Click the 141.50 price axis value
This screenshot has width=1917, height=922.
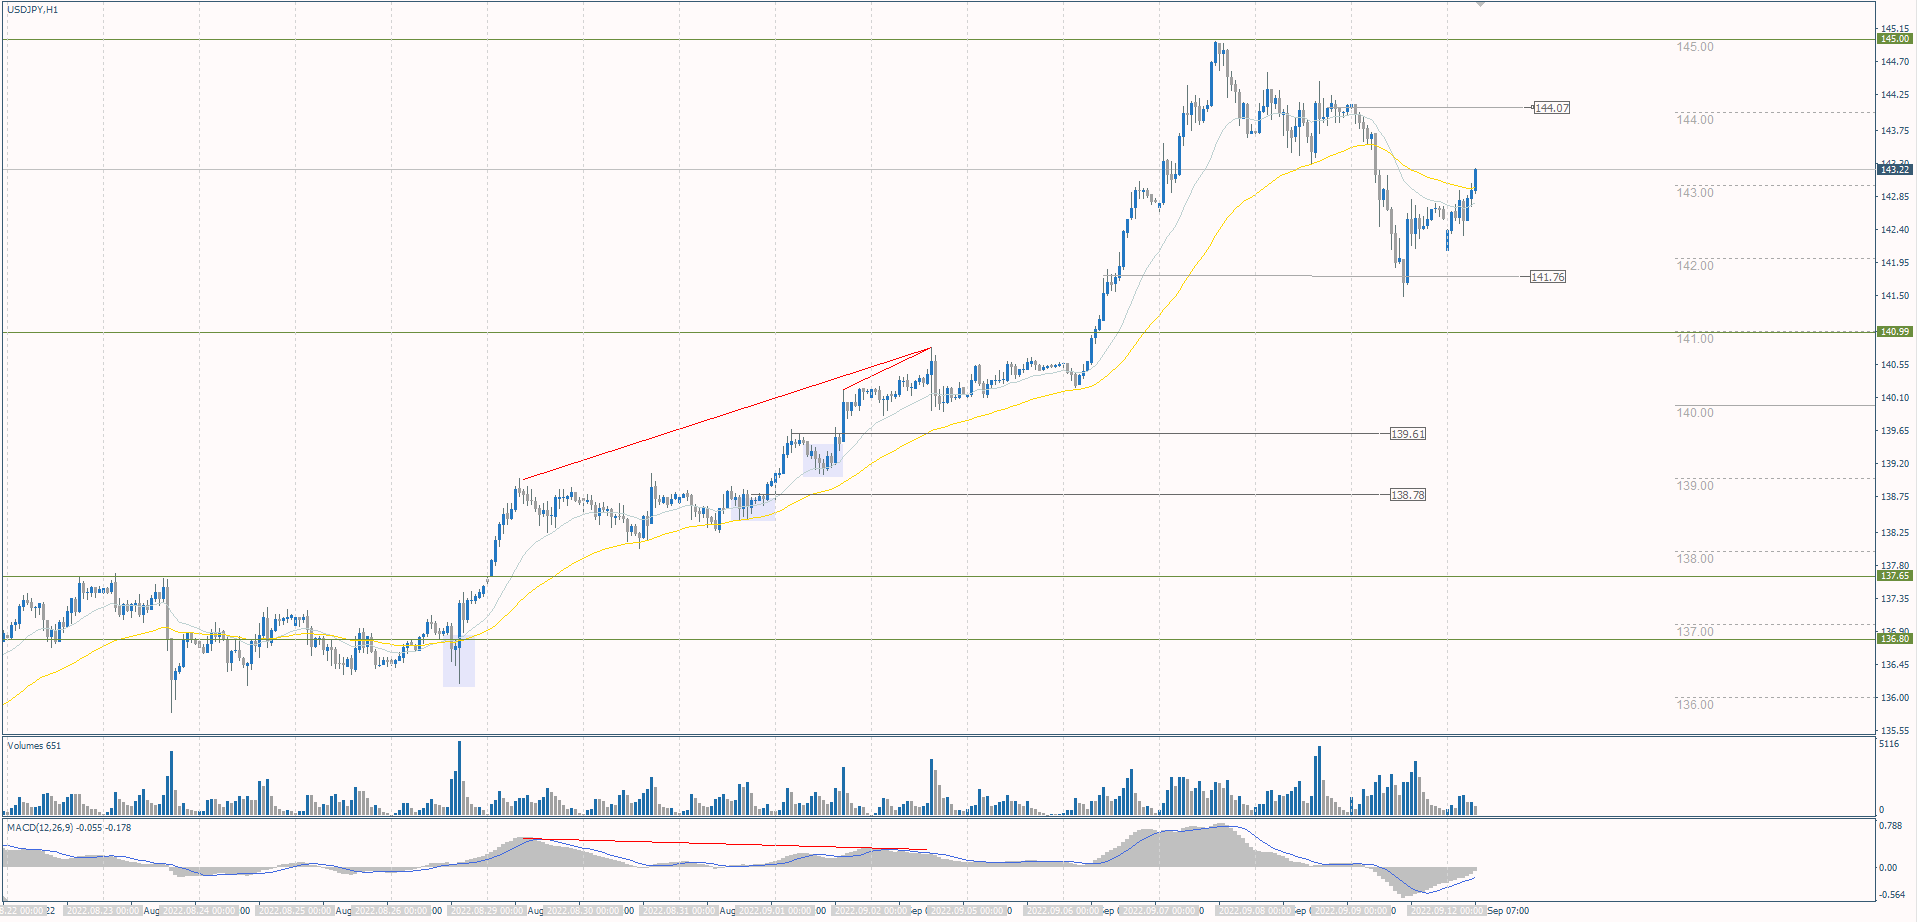click(x=1895, y=296)
